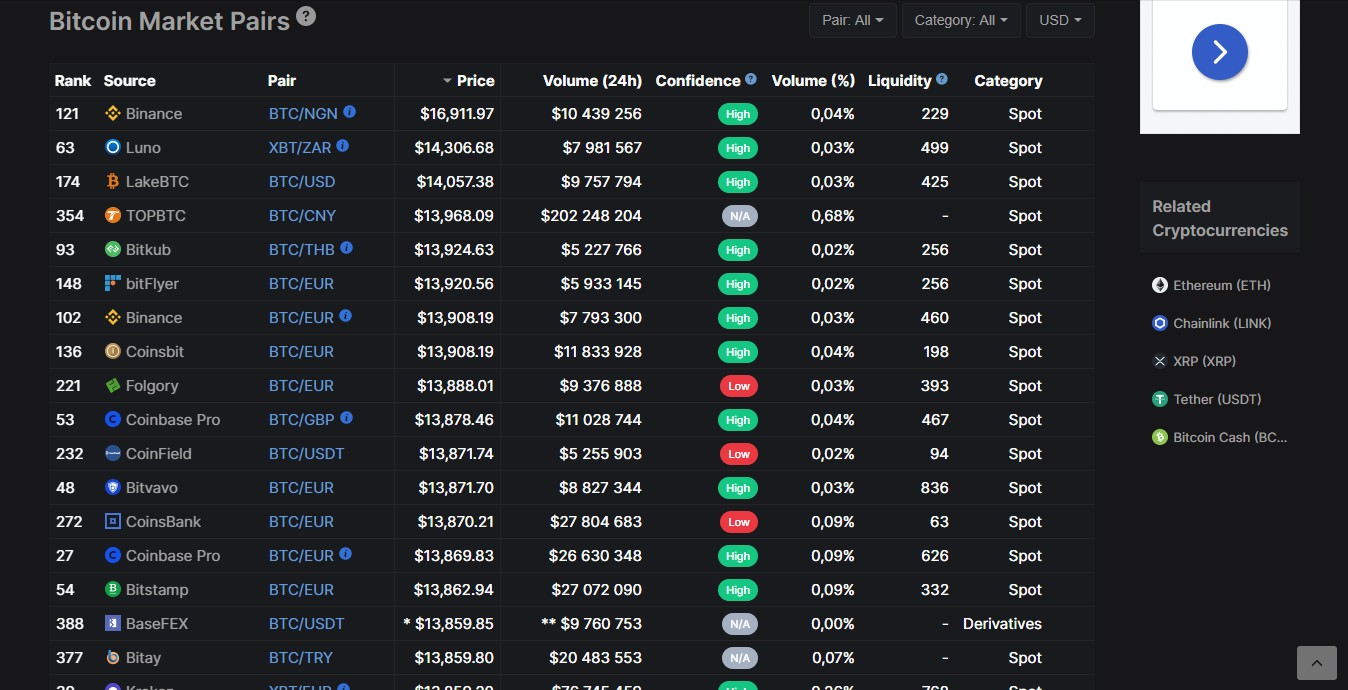Image resolution: width=1348 pixels, height=690 pixels.
Task: Open Ethereum (ETH) related cryptocurrency link
Action: coord(1222,285)
